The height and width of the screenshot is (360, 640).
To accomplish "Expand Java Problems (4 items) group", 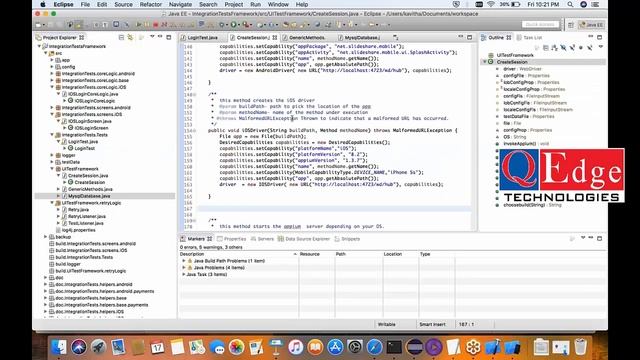I will pos(184,268).
